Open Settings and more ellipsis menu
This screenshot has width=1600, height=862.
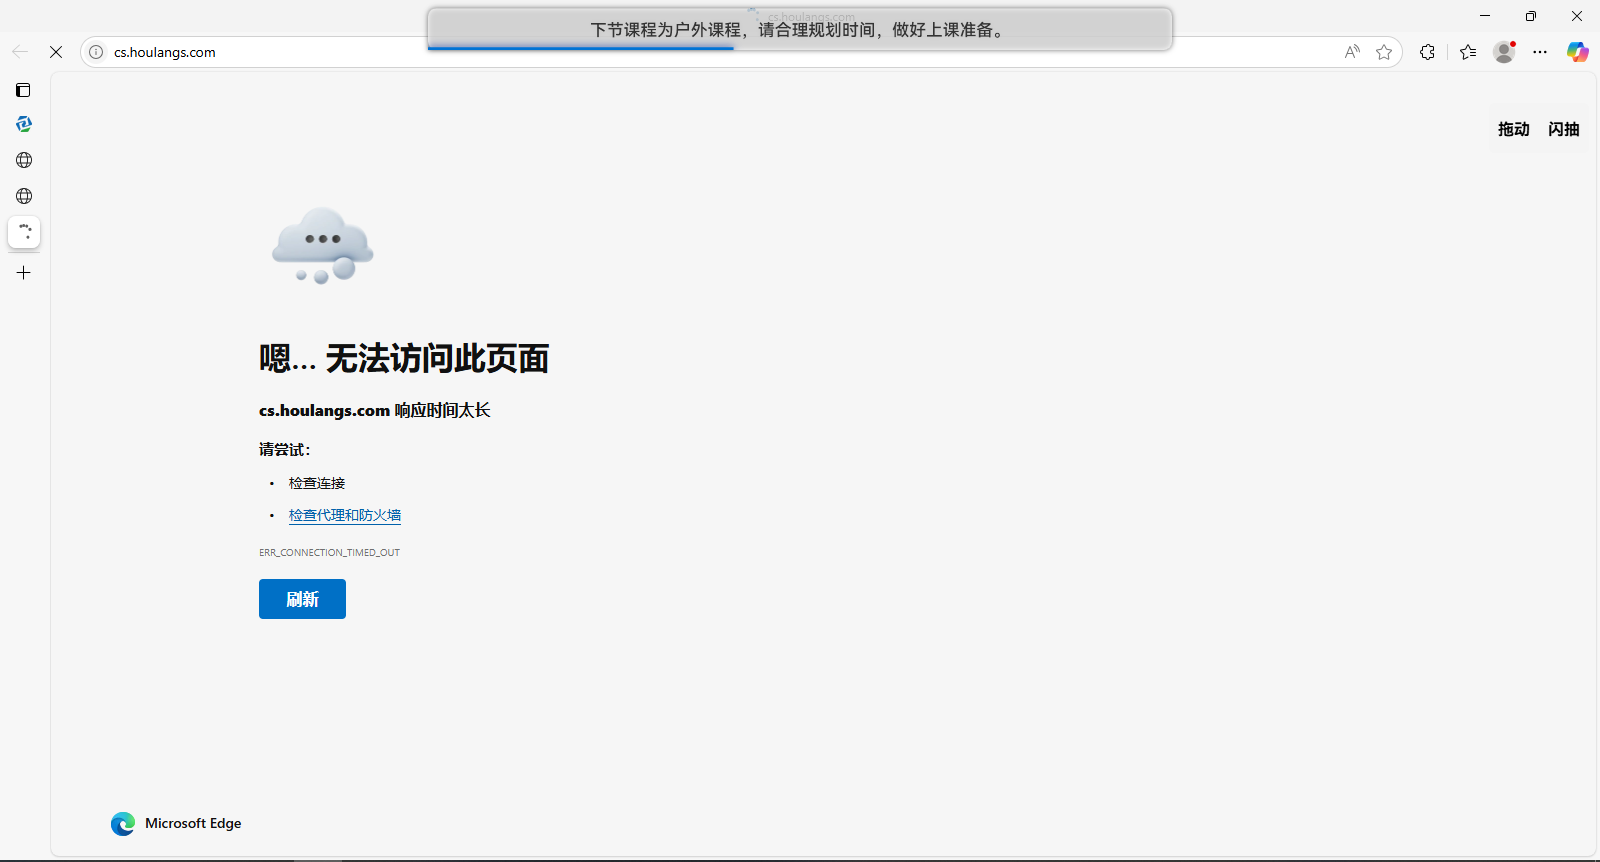[1540, 52]
